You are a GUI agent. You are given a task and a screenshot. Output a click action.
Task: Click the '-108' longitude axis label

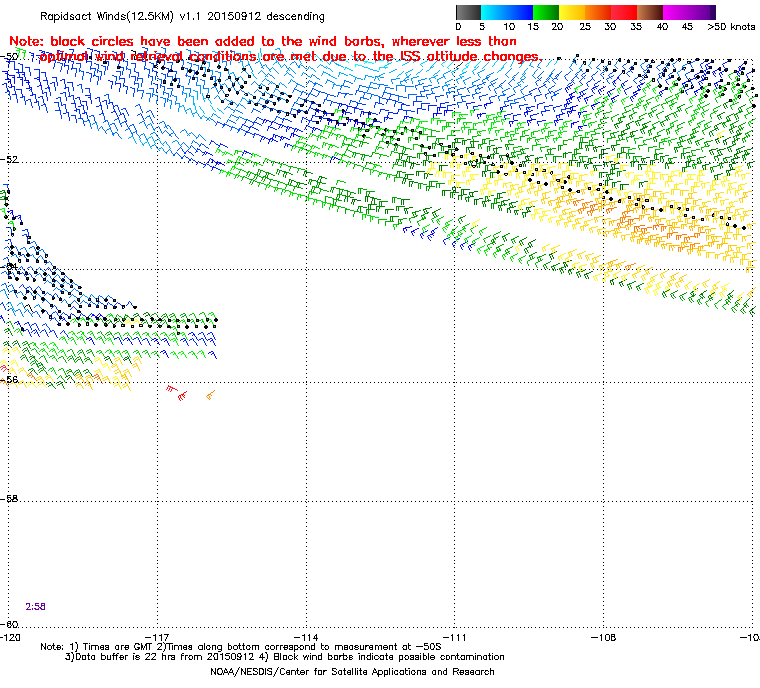point(603,637)
